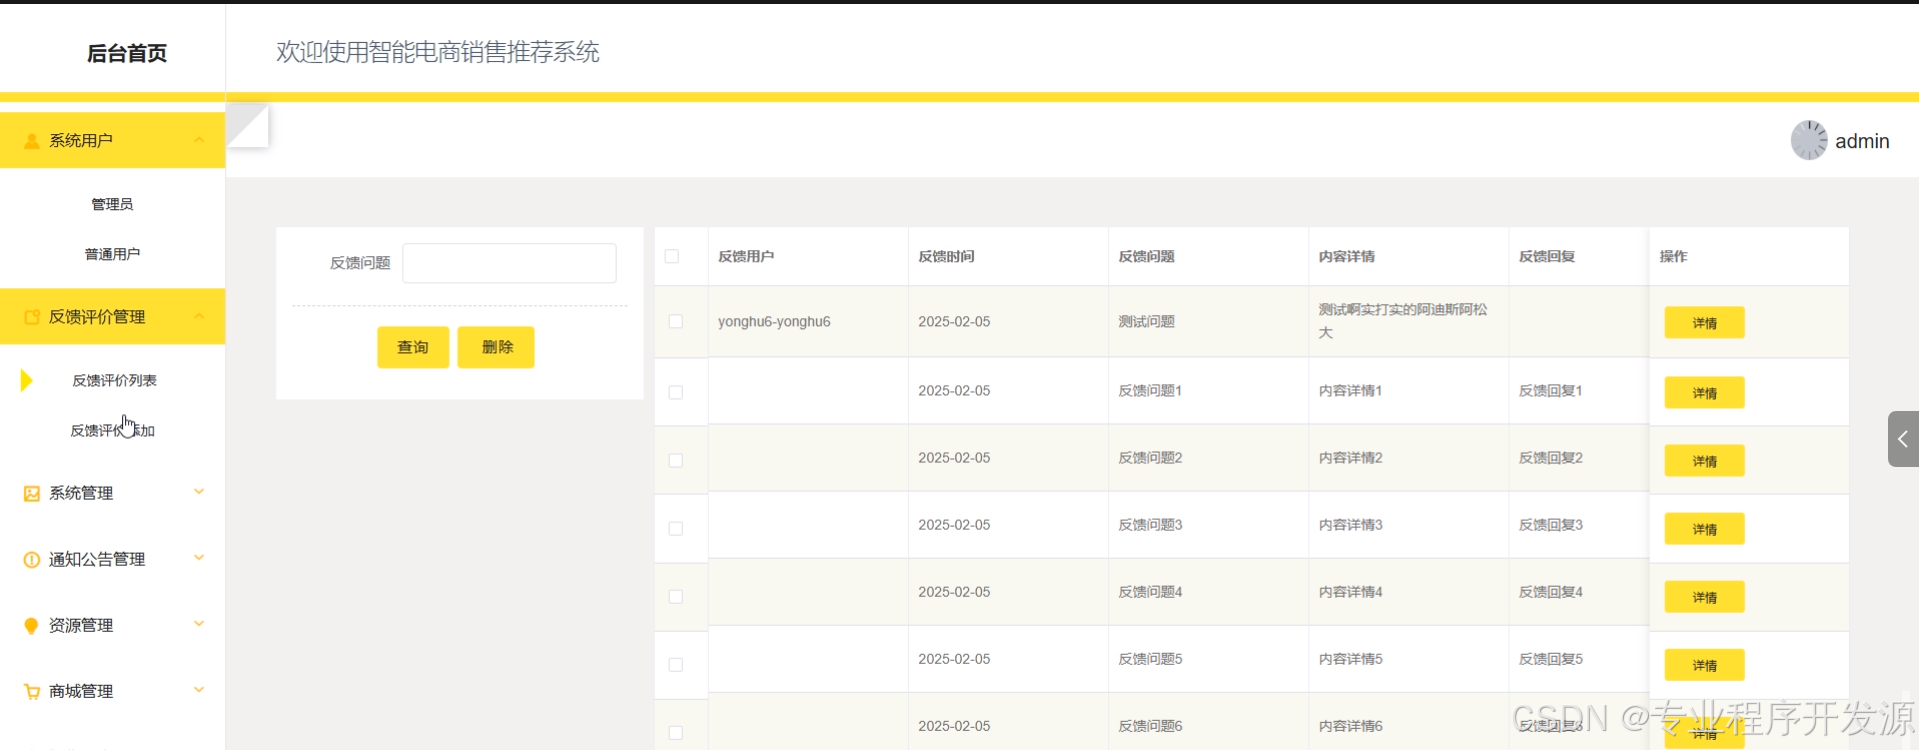Check the row for 反馈问题1

[676, 392]
